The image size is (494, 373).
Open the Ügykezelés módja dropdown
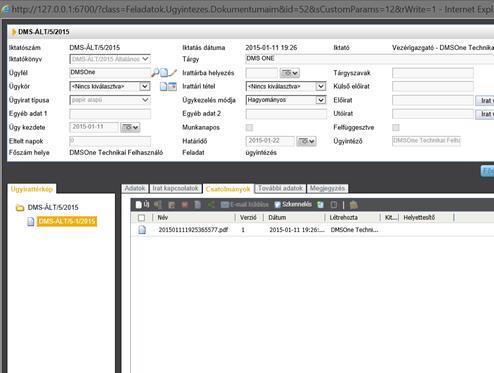click(x=286, y=100)
